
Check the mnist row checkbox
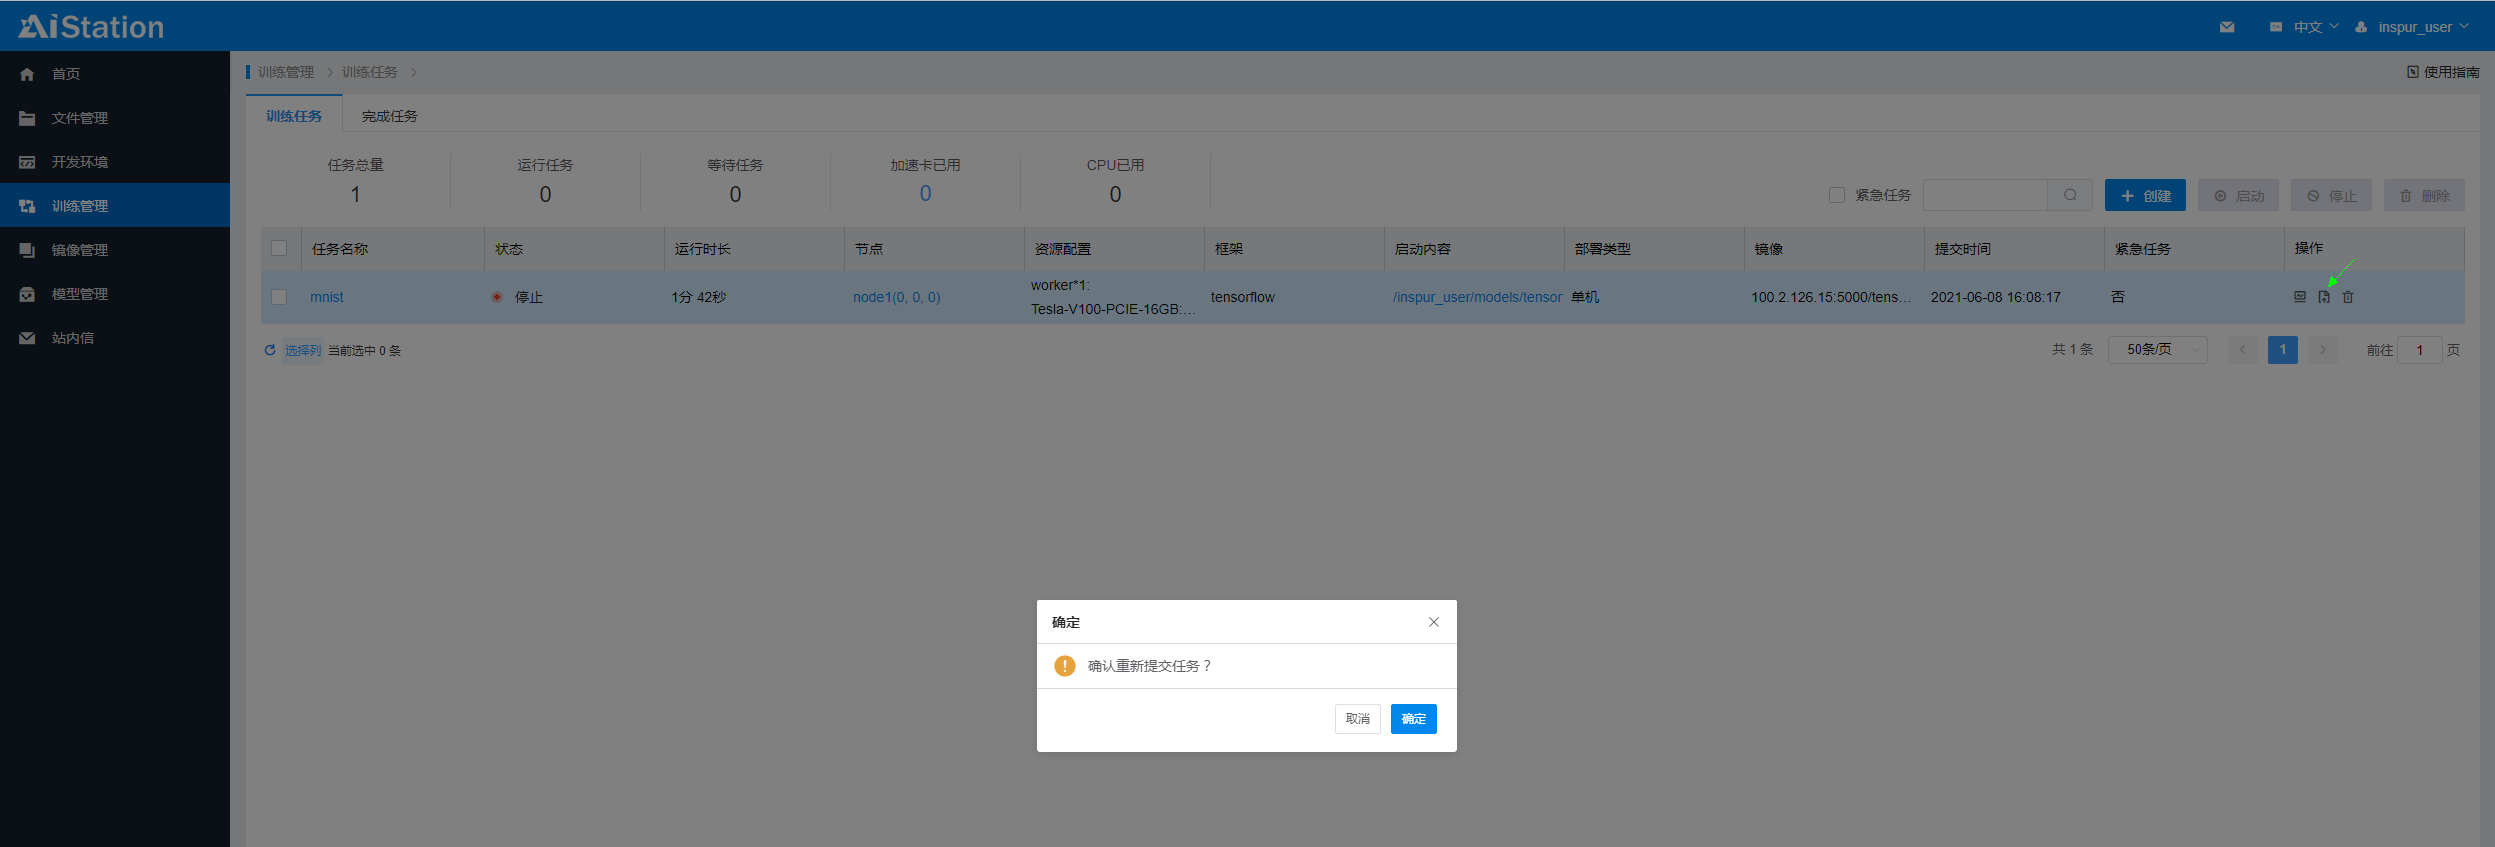click(279, 297)
